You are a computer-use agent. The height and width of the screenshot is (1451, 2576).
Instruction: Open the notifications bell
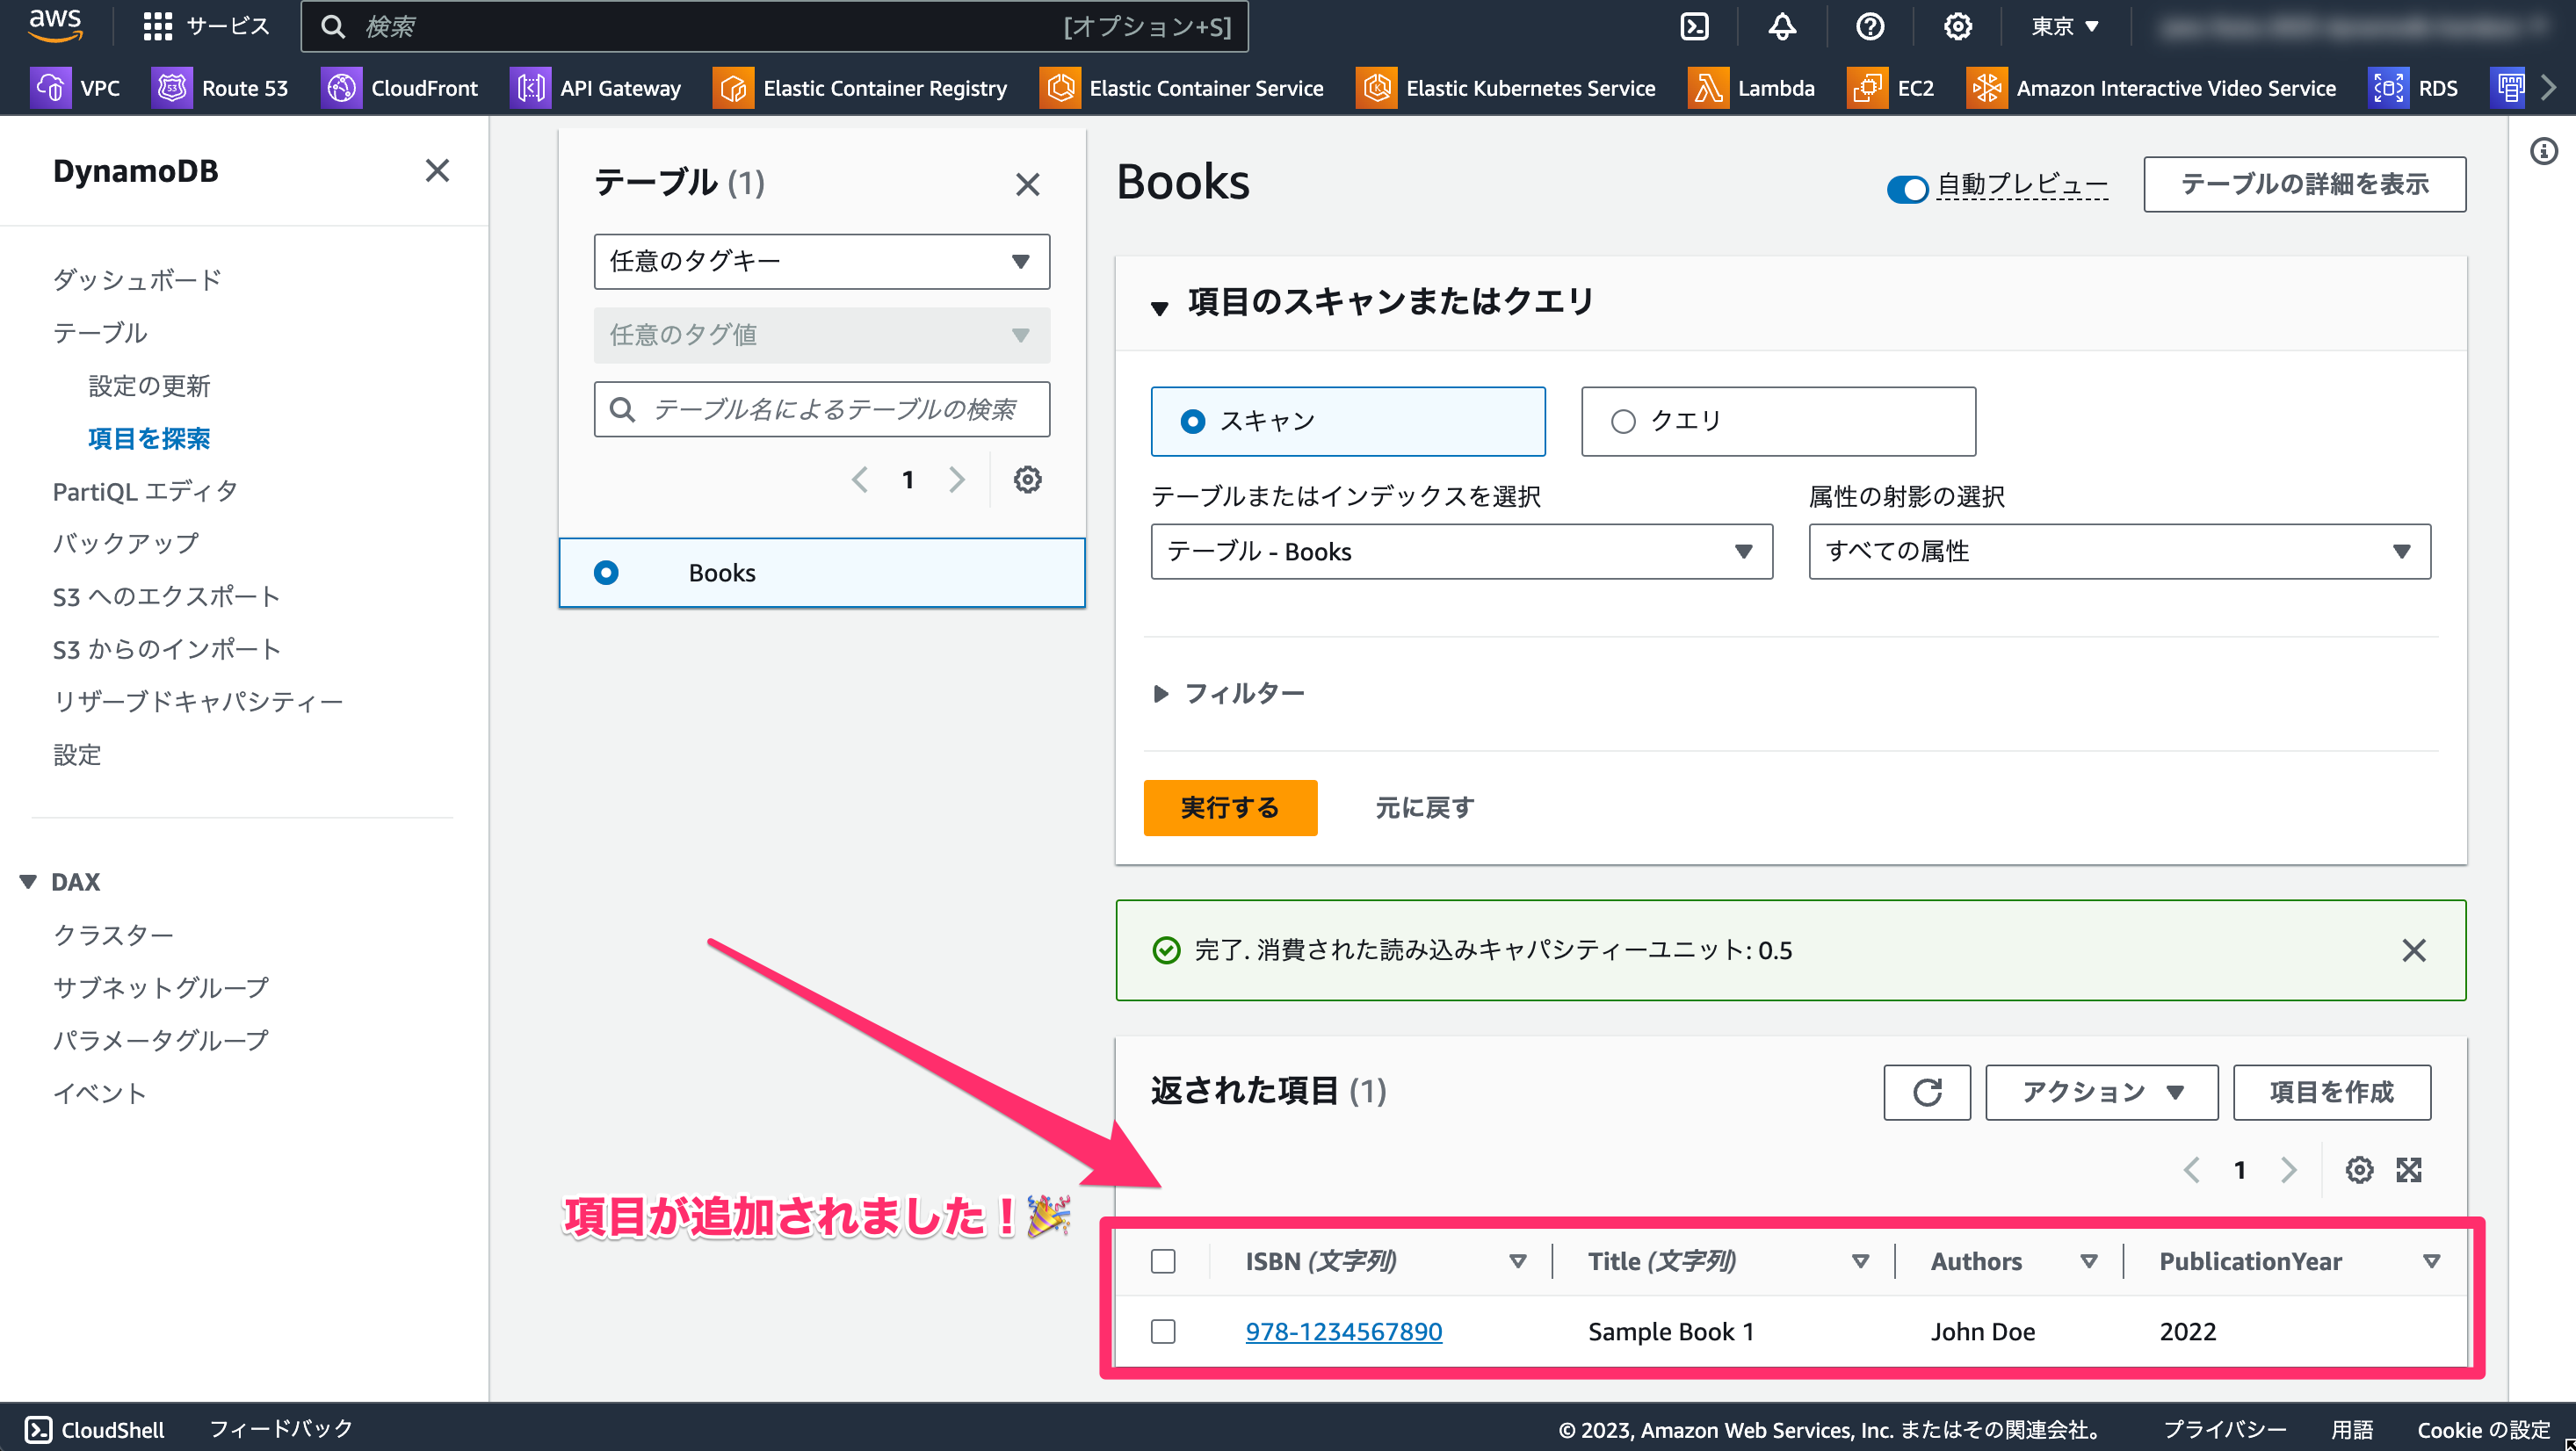(x=1782, y=26)
